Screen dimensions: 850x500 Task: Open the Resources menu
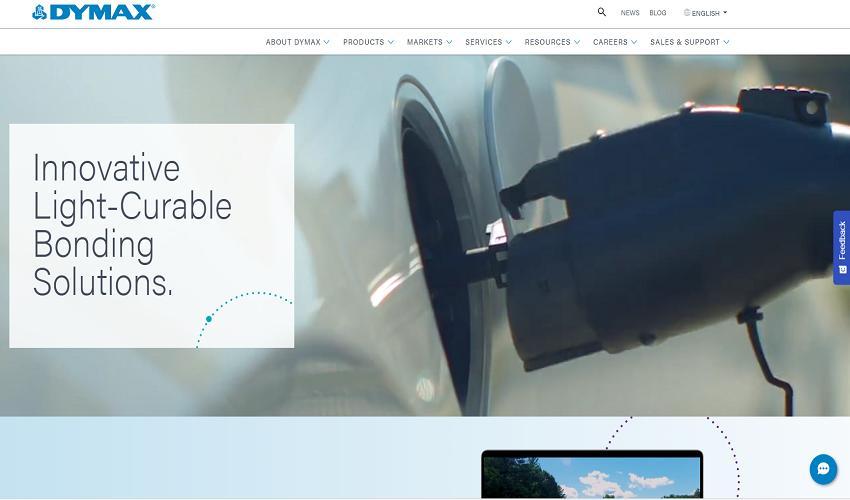(x=548, y=42)
